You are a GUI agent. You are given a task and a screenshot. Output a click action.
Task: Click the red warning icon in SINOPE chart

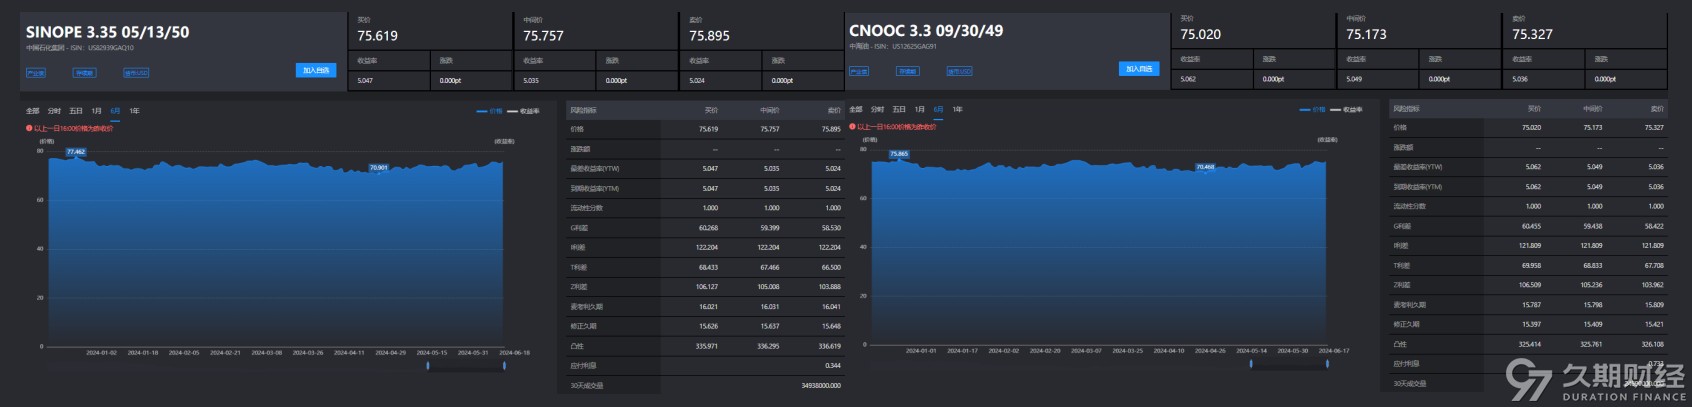(29, 128)
